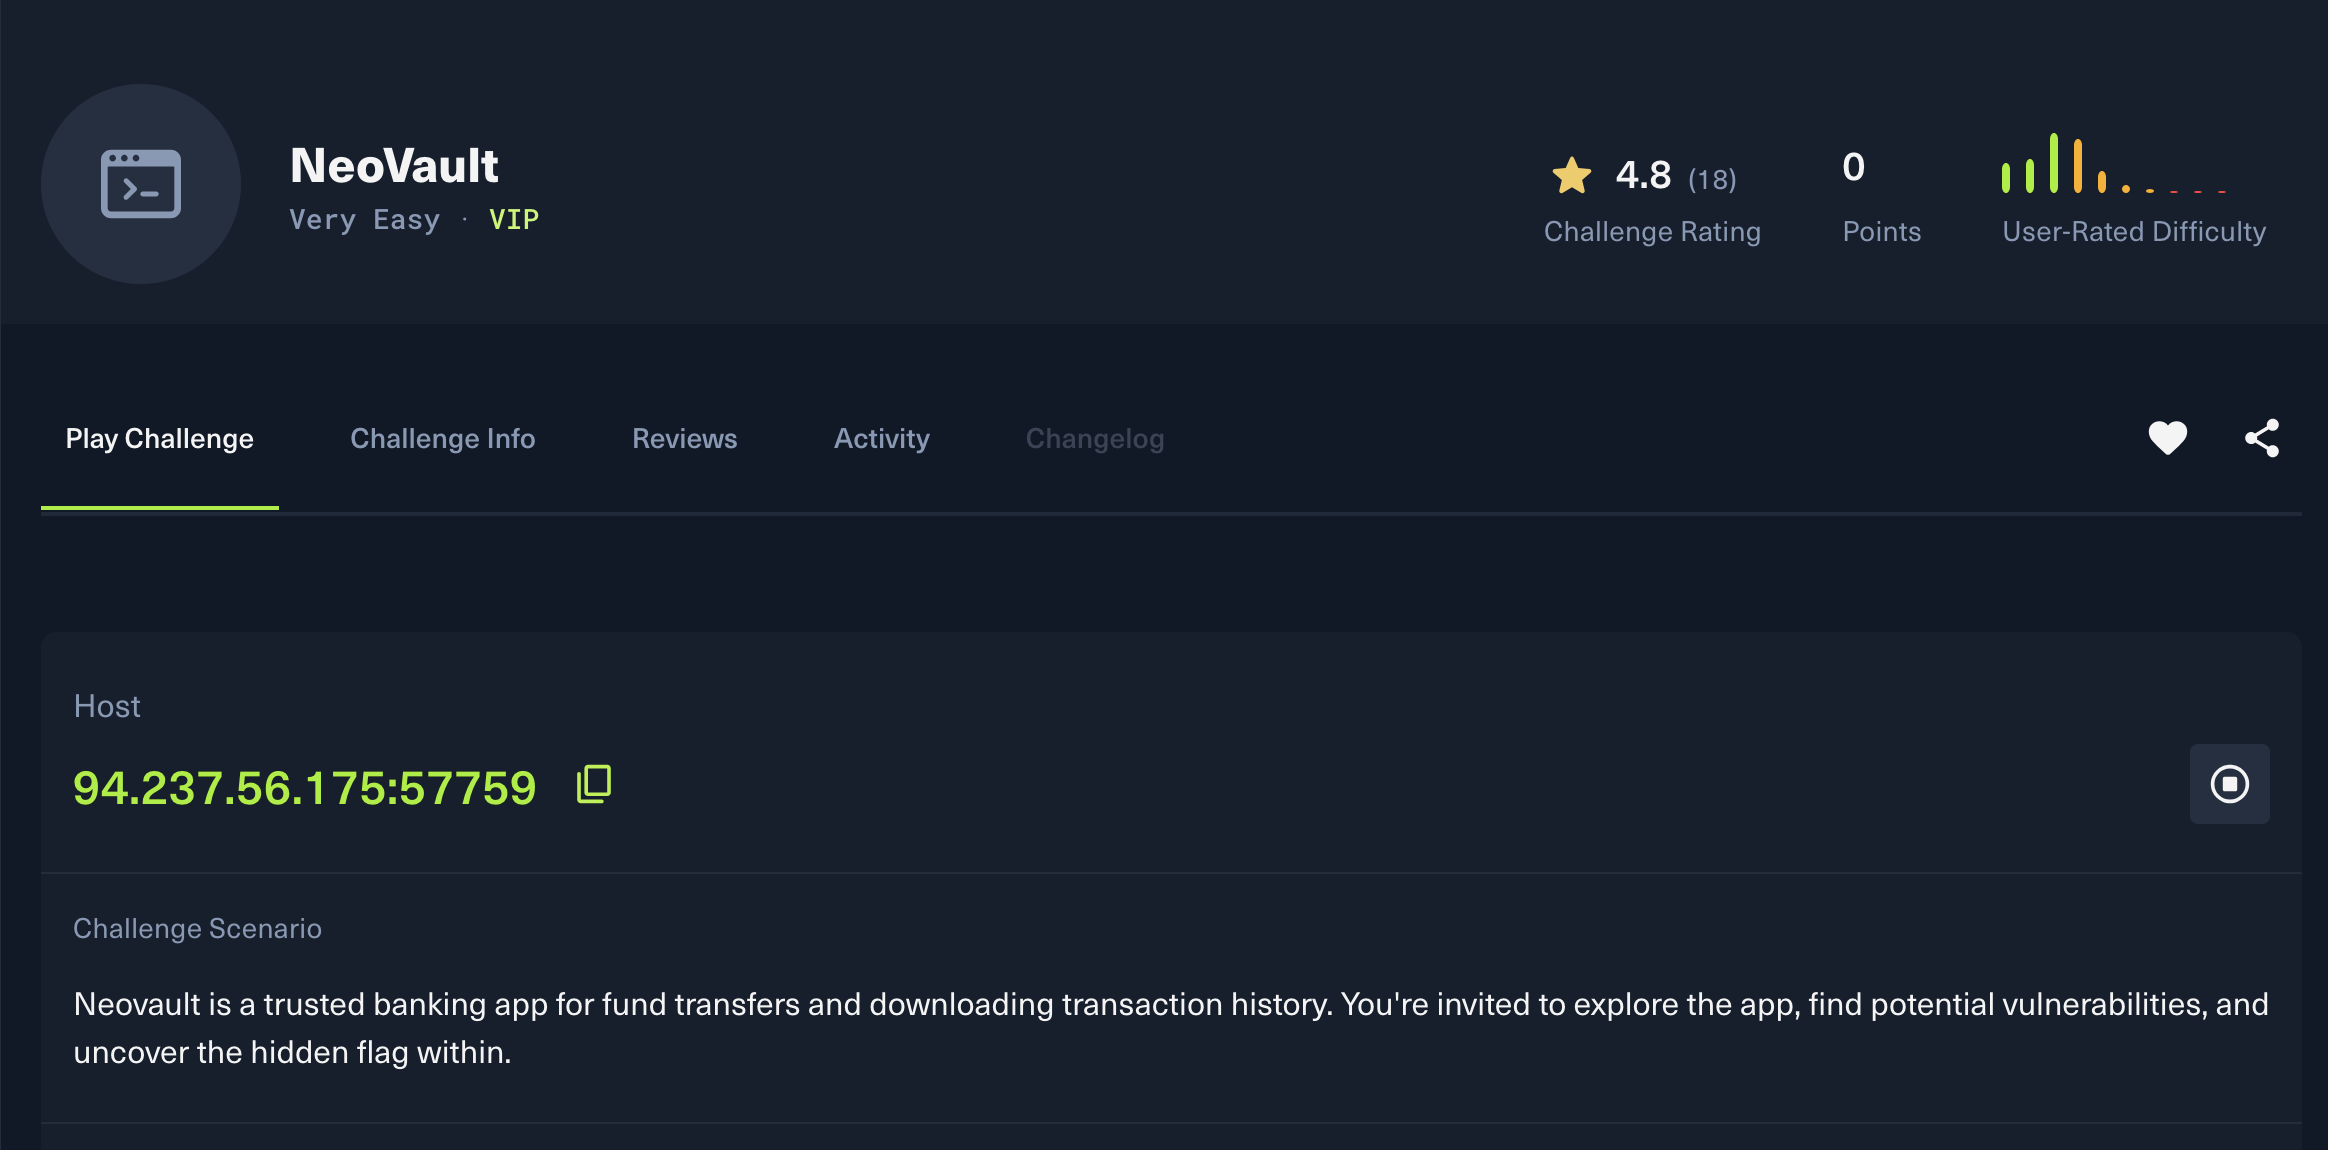
Task: Click the host address 94.237.56.175:57759
Action: (305, 788)
